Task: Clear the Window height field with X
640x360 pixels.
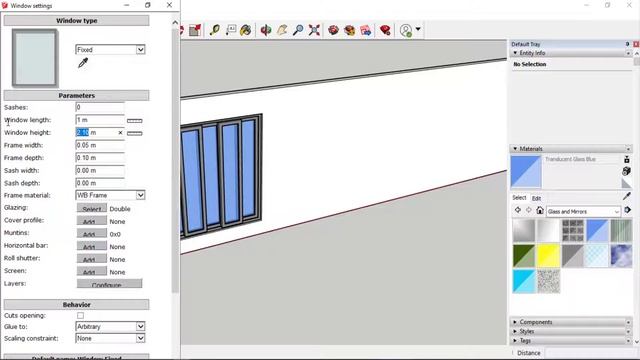Action: click(x=120, y=133)
